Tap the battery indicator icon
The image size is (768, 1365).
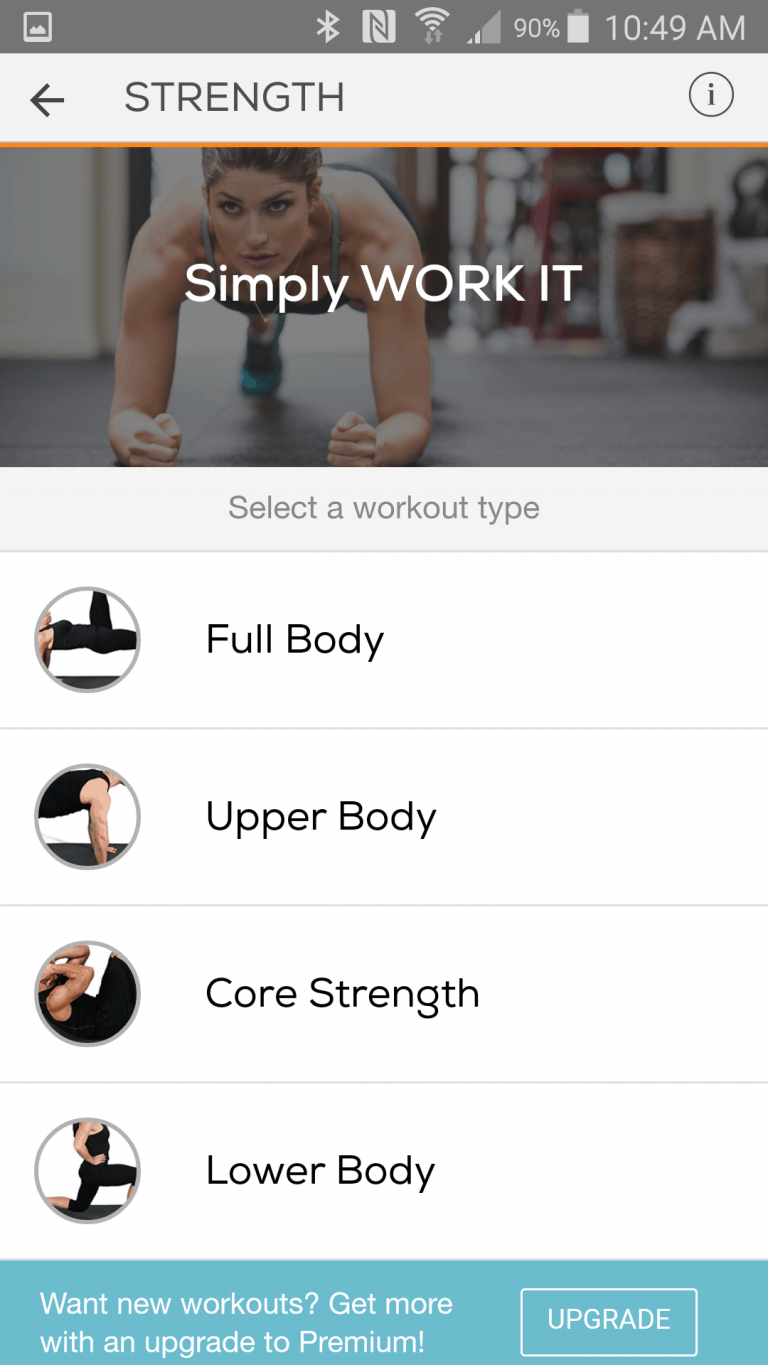[578, 27]
